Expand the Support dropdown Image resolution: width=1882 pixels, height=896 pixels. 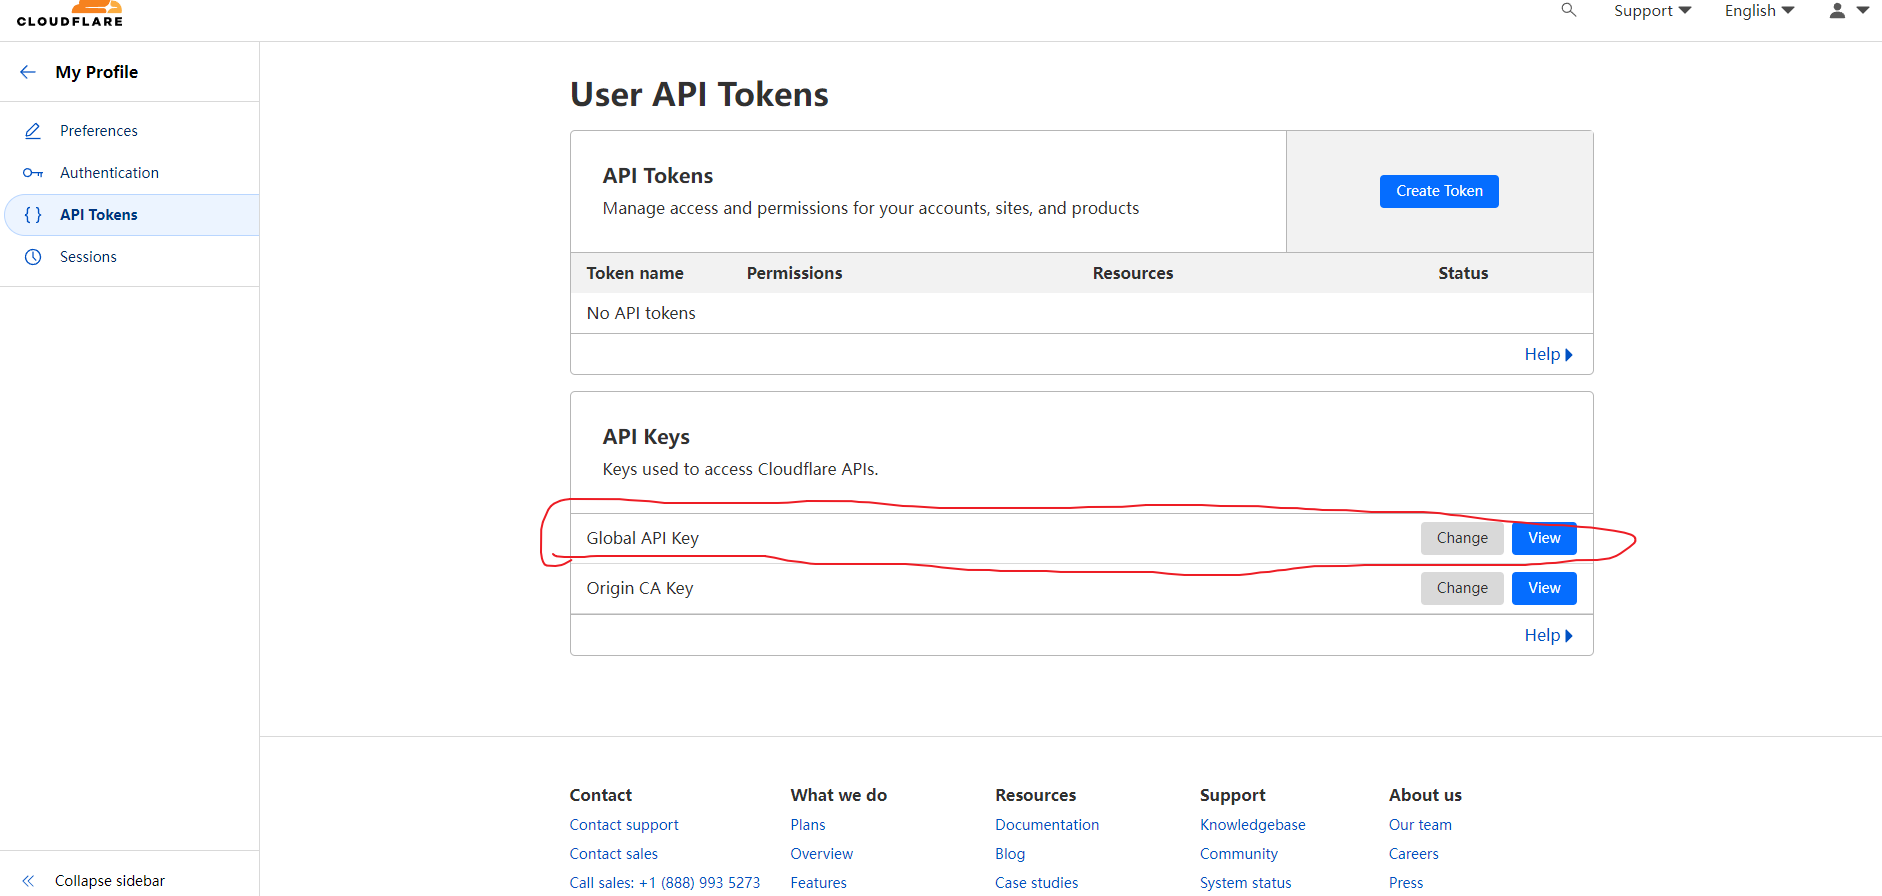[1652, 11]
